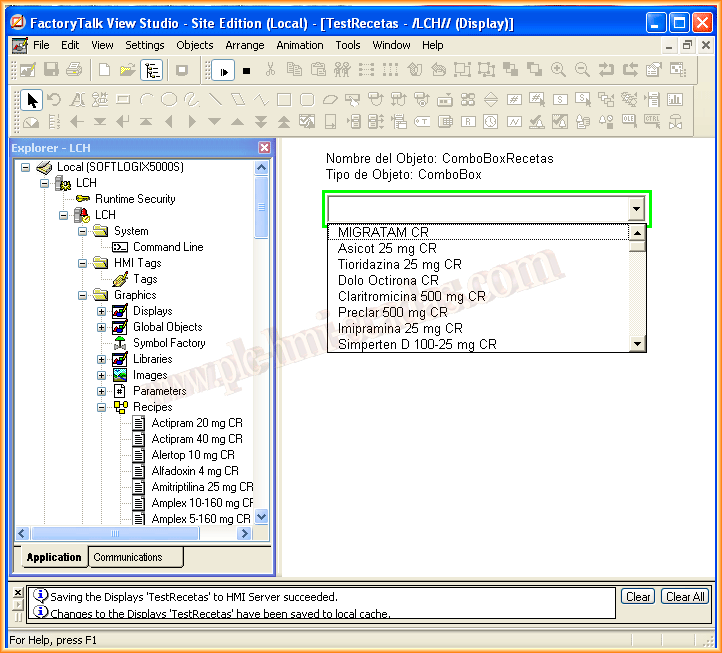The height and width of the screenshot is (653, 722).
Task: Open the ComboBoxRecetas dropdown arrow
Action: pyautogui.click(x=636, y=209)
